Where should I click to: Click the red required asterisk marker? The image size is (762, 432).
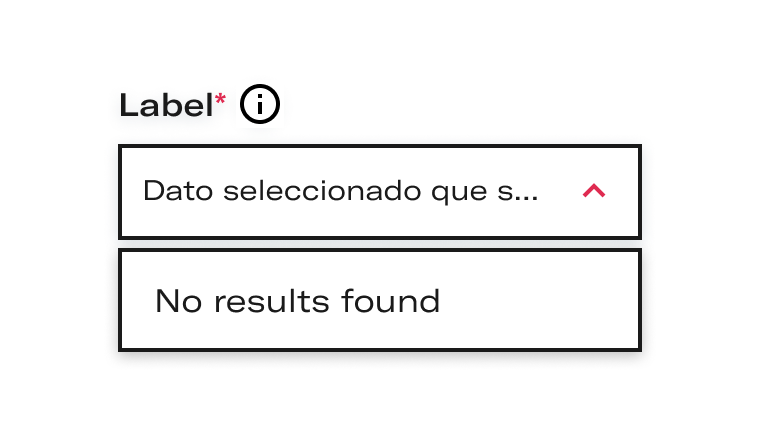[x=220, y=99]
